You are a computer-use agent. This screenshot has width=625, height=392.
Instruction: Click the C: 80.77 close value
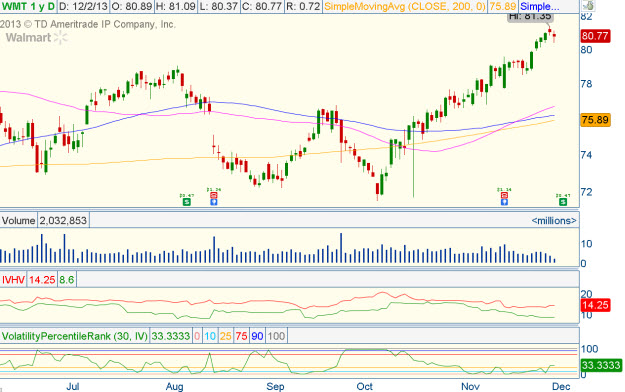(262, 6)
